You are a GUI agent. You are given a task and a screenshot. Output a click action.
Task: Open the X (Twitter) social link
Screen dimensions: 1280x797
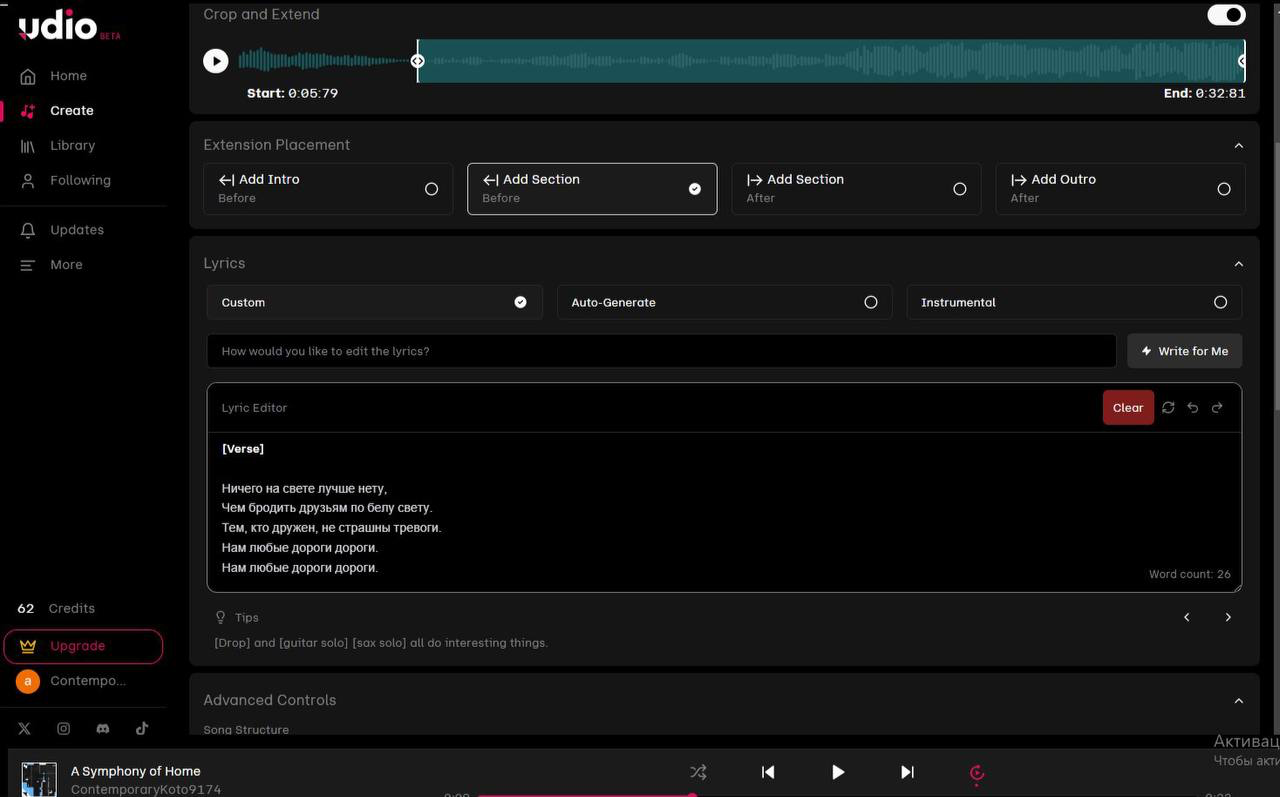click(x=25, y=729)
